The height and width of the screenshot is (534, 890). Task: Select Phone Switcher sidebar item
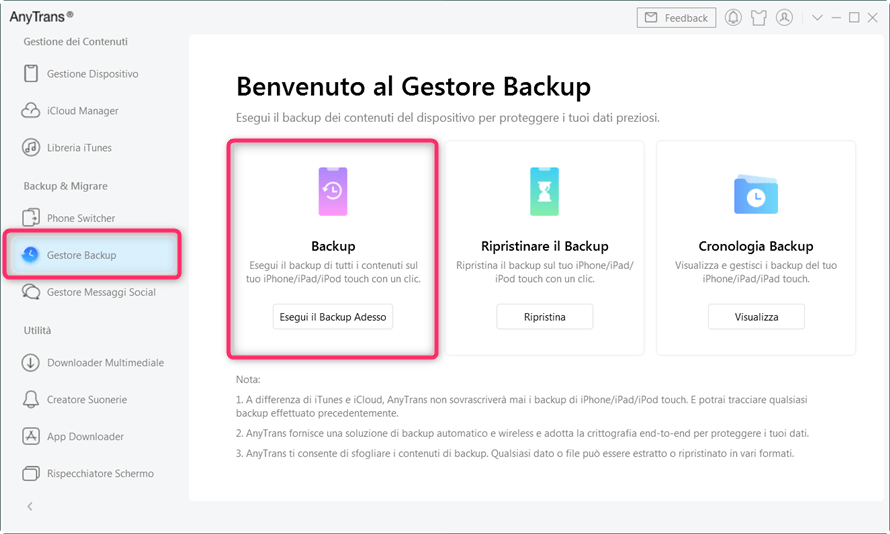pos(92,218)
